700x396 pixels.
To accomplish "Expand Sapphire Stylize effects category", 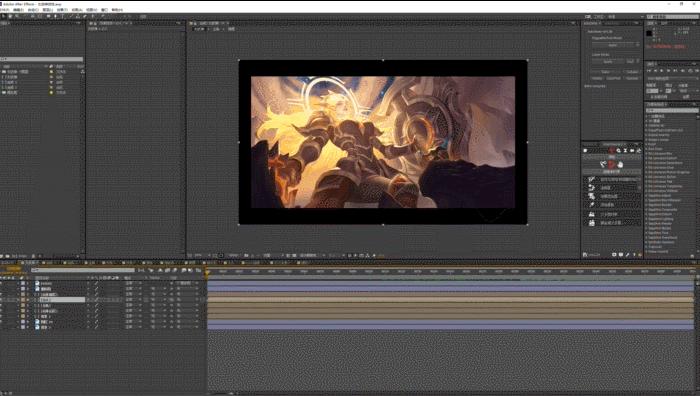I will pyautogui.click(x=646, y=228).
